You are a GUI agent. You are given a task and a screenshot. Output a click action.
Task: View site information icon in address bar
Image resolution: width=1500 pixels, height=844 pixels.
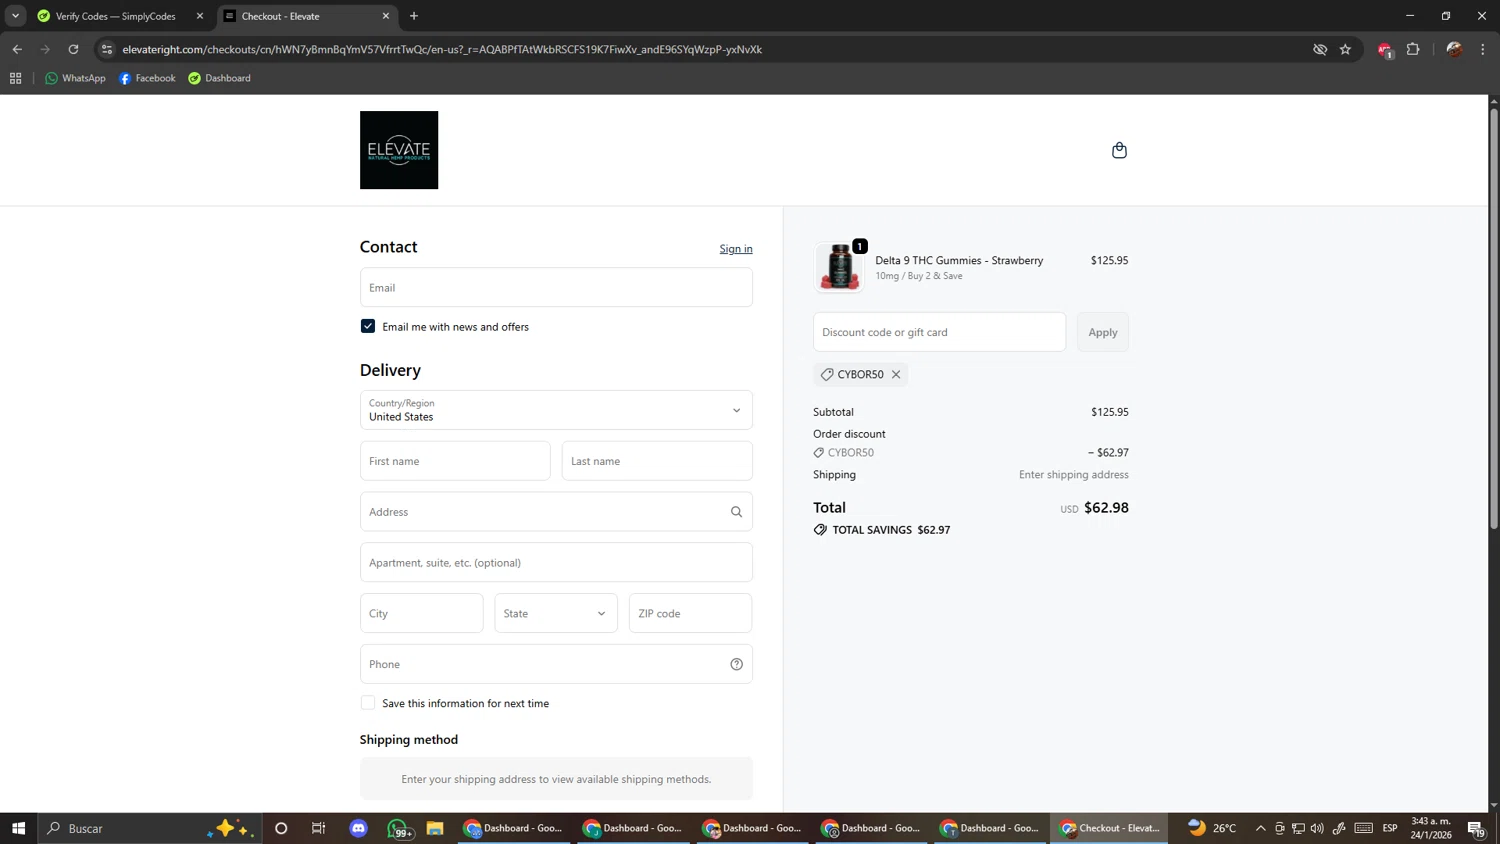click(x=107, y=49)
